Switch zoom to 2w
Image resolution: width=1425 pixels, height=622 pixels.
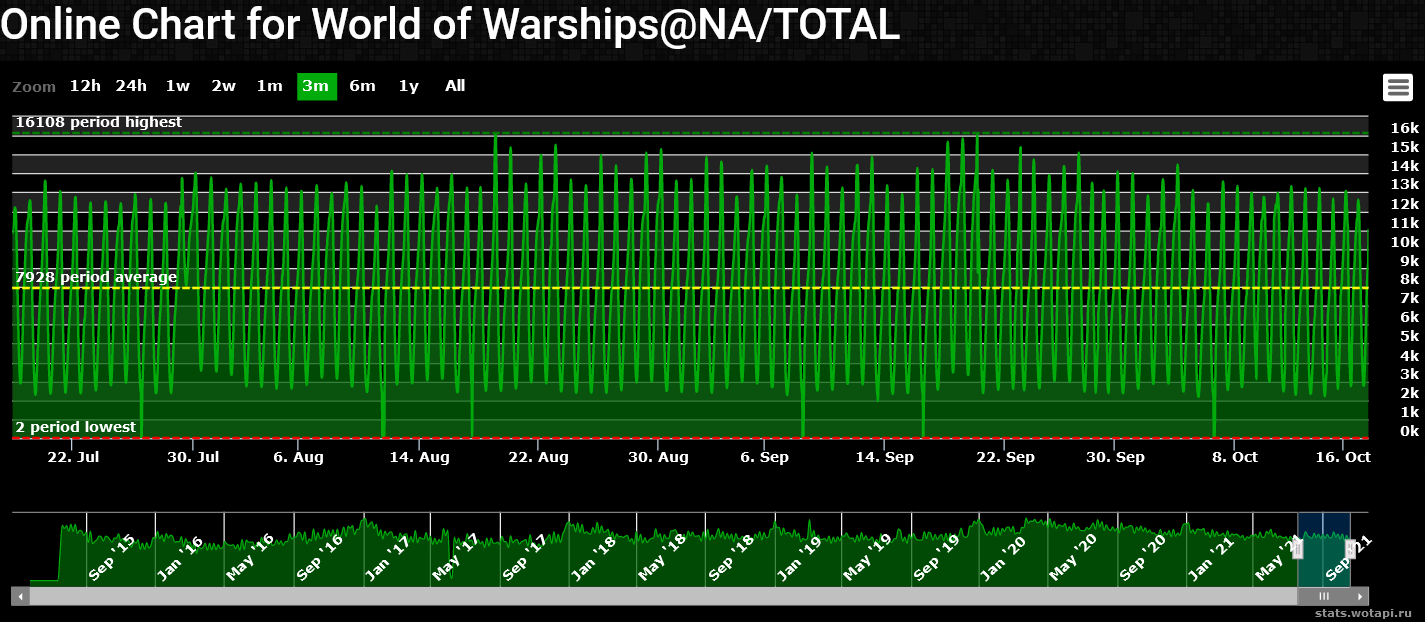(x=223, y=86)
